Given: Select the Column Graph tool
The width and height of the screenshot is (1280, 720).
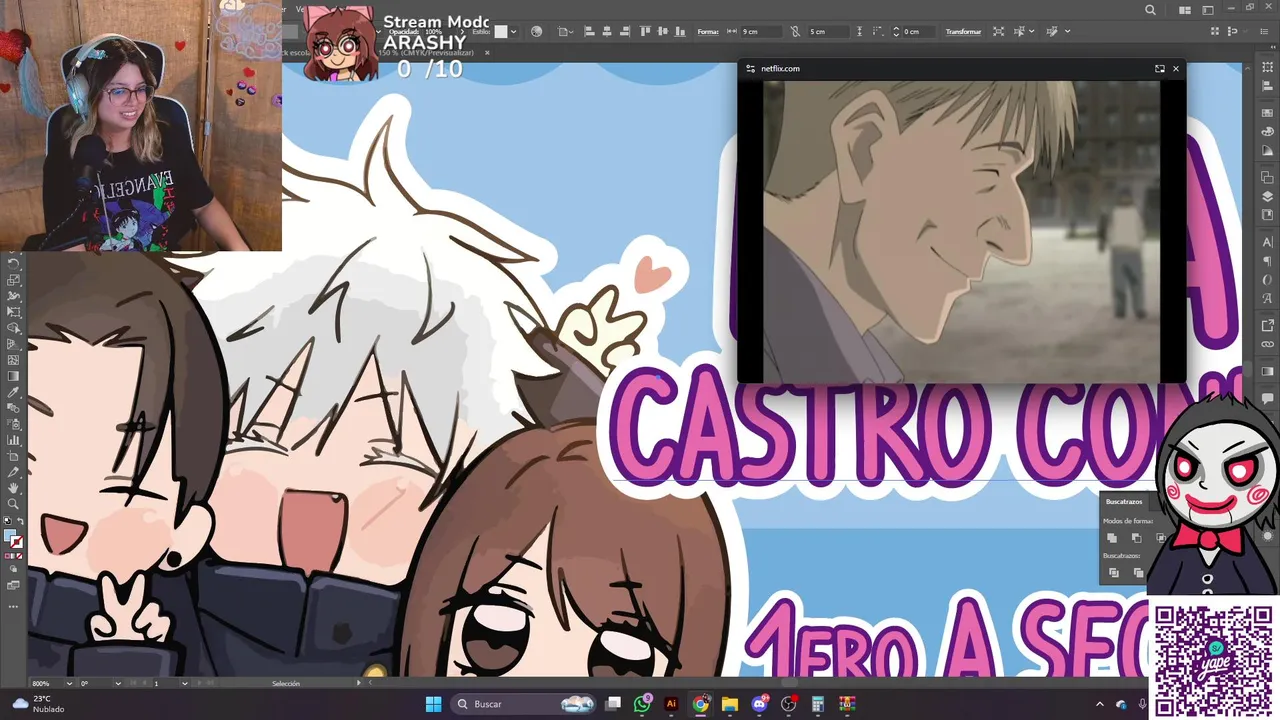Looking at the screenshot, I should (x=14, y=440).
